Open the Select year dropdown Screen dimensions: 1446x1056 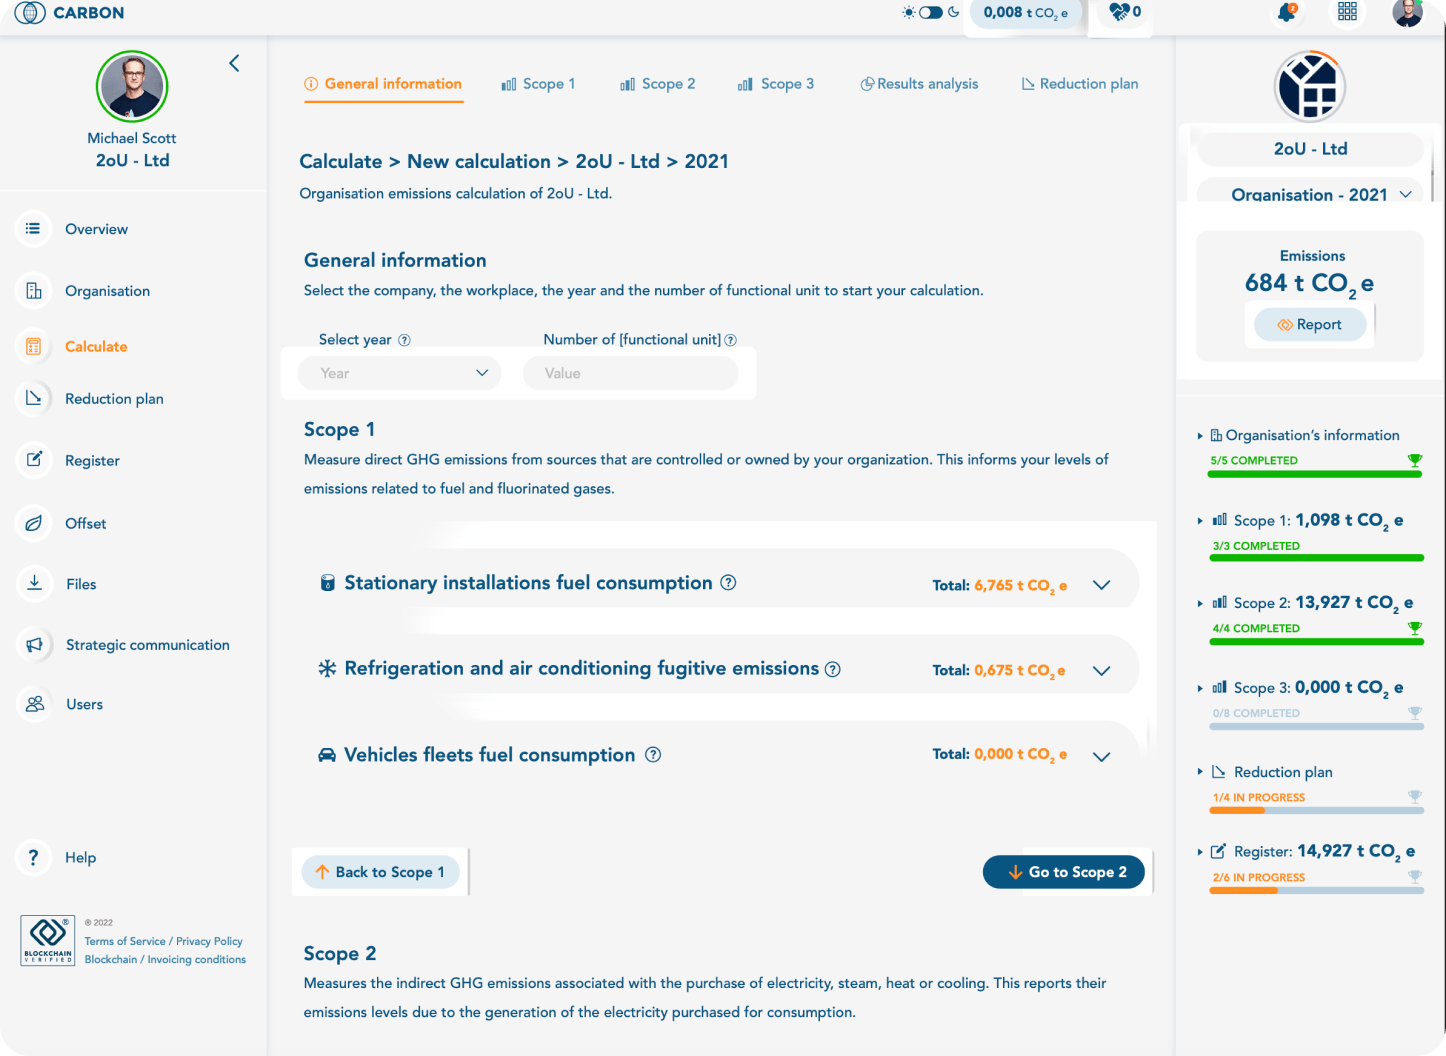click(x=400, y=373)
